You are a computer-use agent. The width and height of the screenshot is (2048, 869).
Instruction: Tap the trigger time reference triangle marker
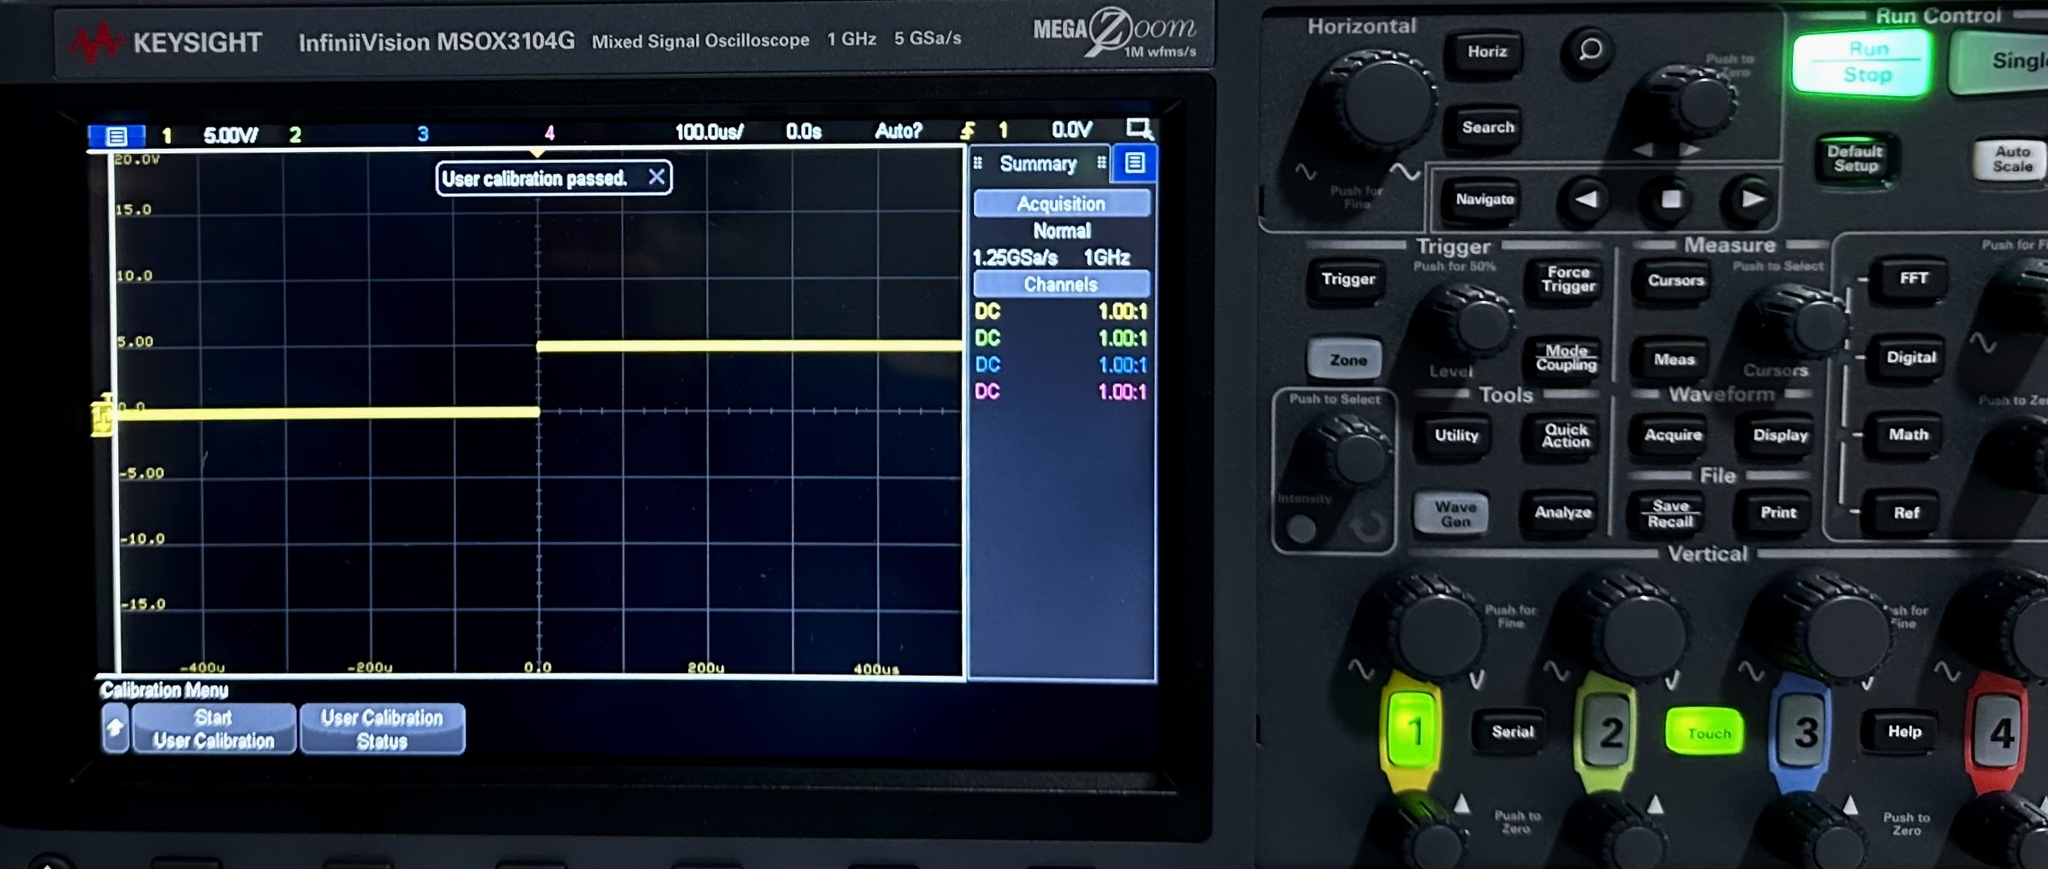(x=537, y=153)
